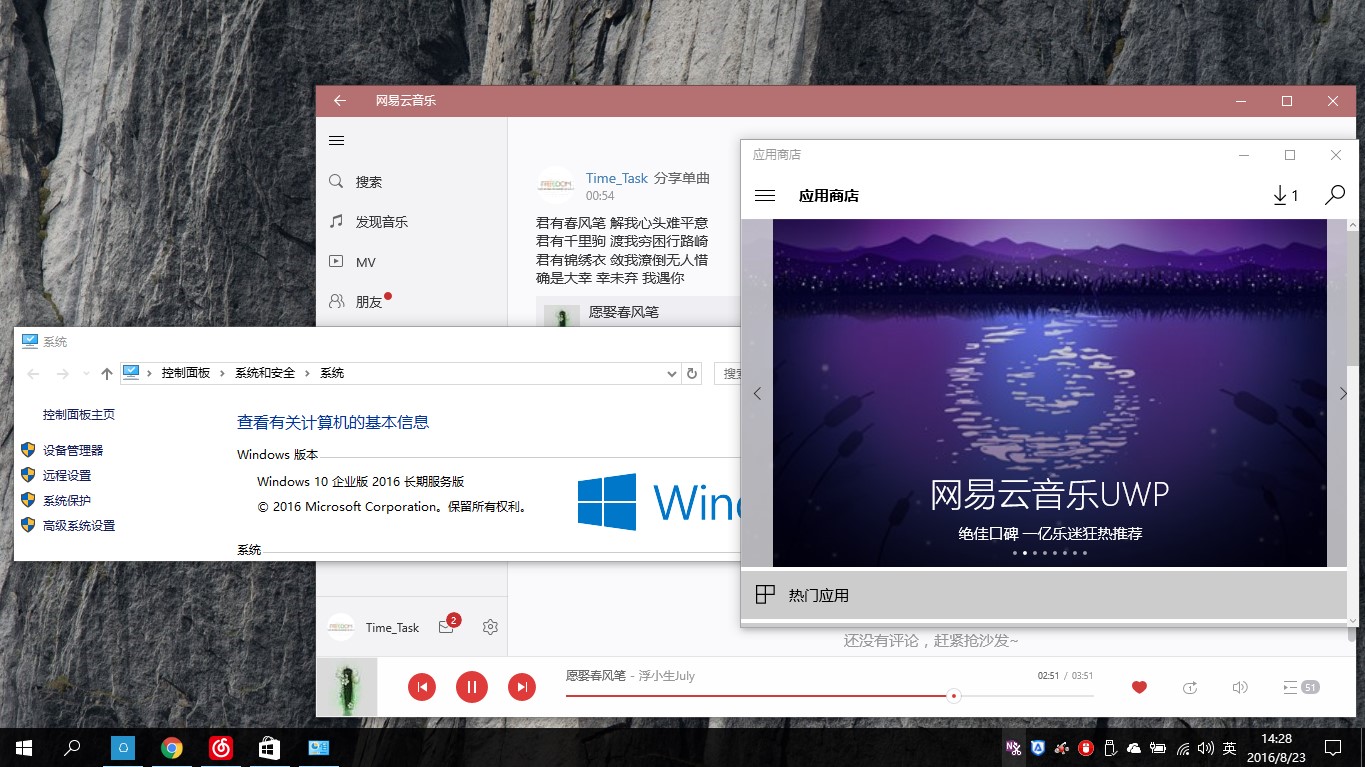Unlike the song with the heart icon
The image size is (1365, 767).
coord(1138,687)
